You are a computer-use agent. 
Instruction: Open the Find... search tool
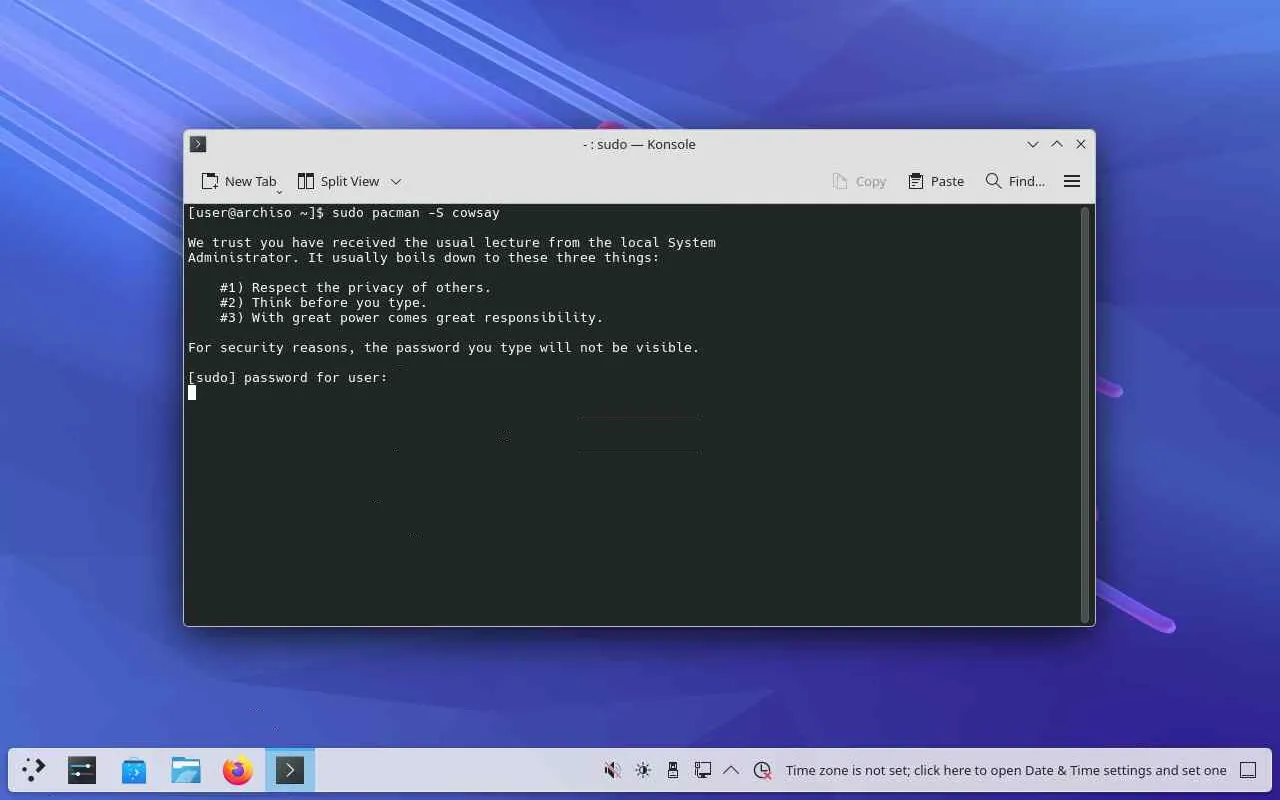point(1015,181)
